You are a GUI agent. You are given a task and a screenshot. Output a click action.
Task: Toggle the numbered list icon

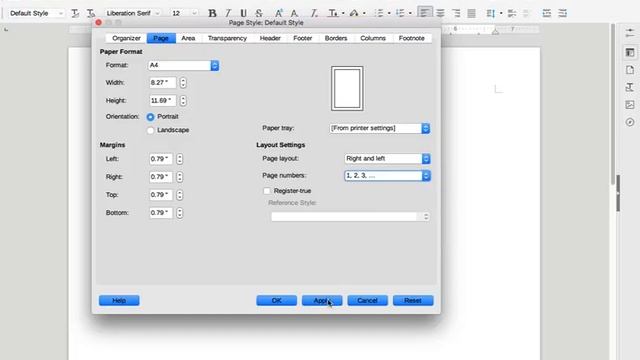400,13
